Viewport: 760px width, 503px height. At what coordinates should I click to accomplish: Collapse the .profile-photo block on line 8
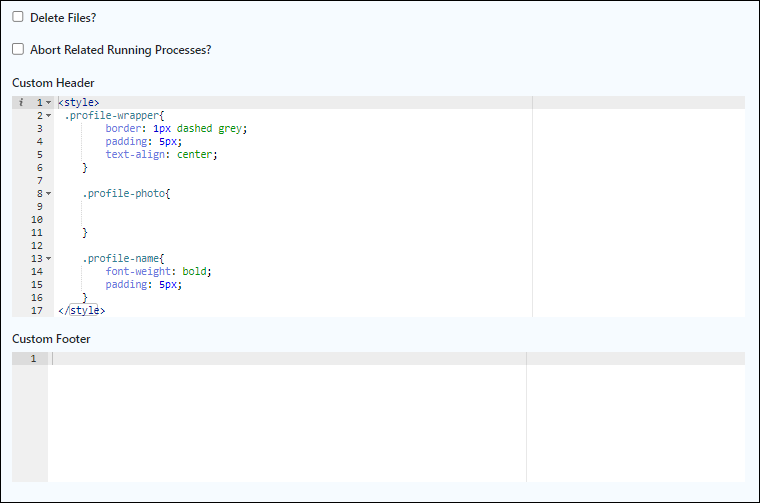pos(48,194)
